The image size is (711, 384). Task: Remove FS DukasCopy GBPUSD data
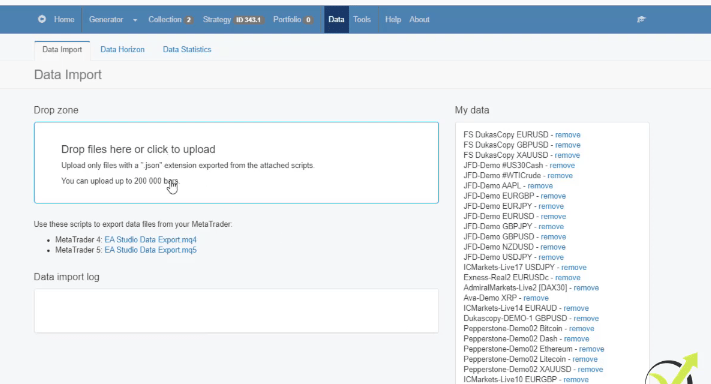point(568,145)
